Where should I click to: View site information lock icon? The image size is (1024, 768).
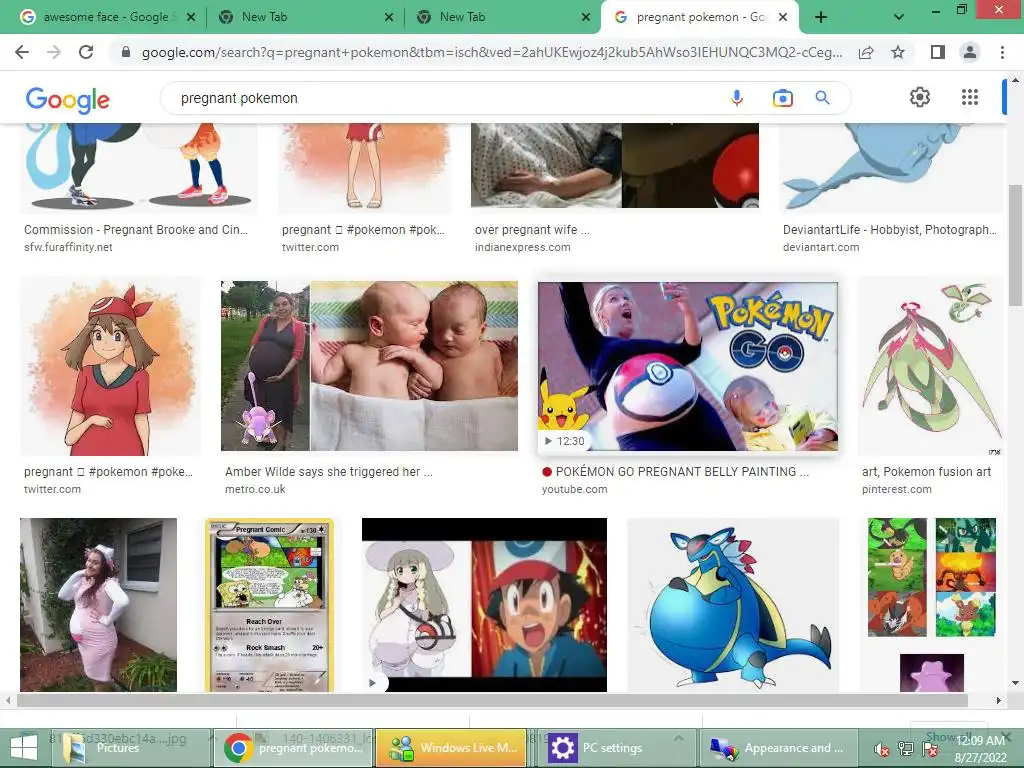126,52
